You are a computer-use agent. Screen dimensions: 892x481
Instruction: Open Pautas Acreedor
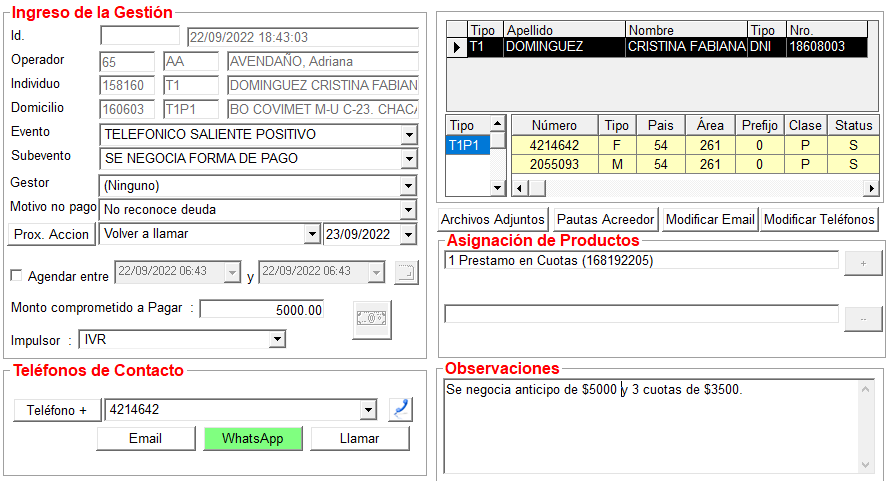point(605,220)
